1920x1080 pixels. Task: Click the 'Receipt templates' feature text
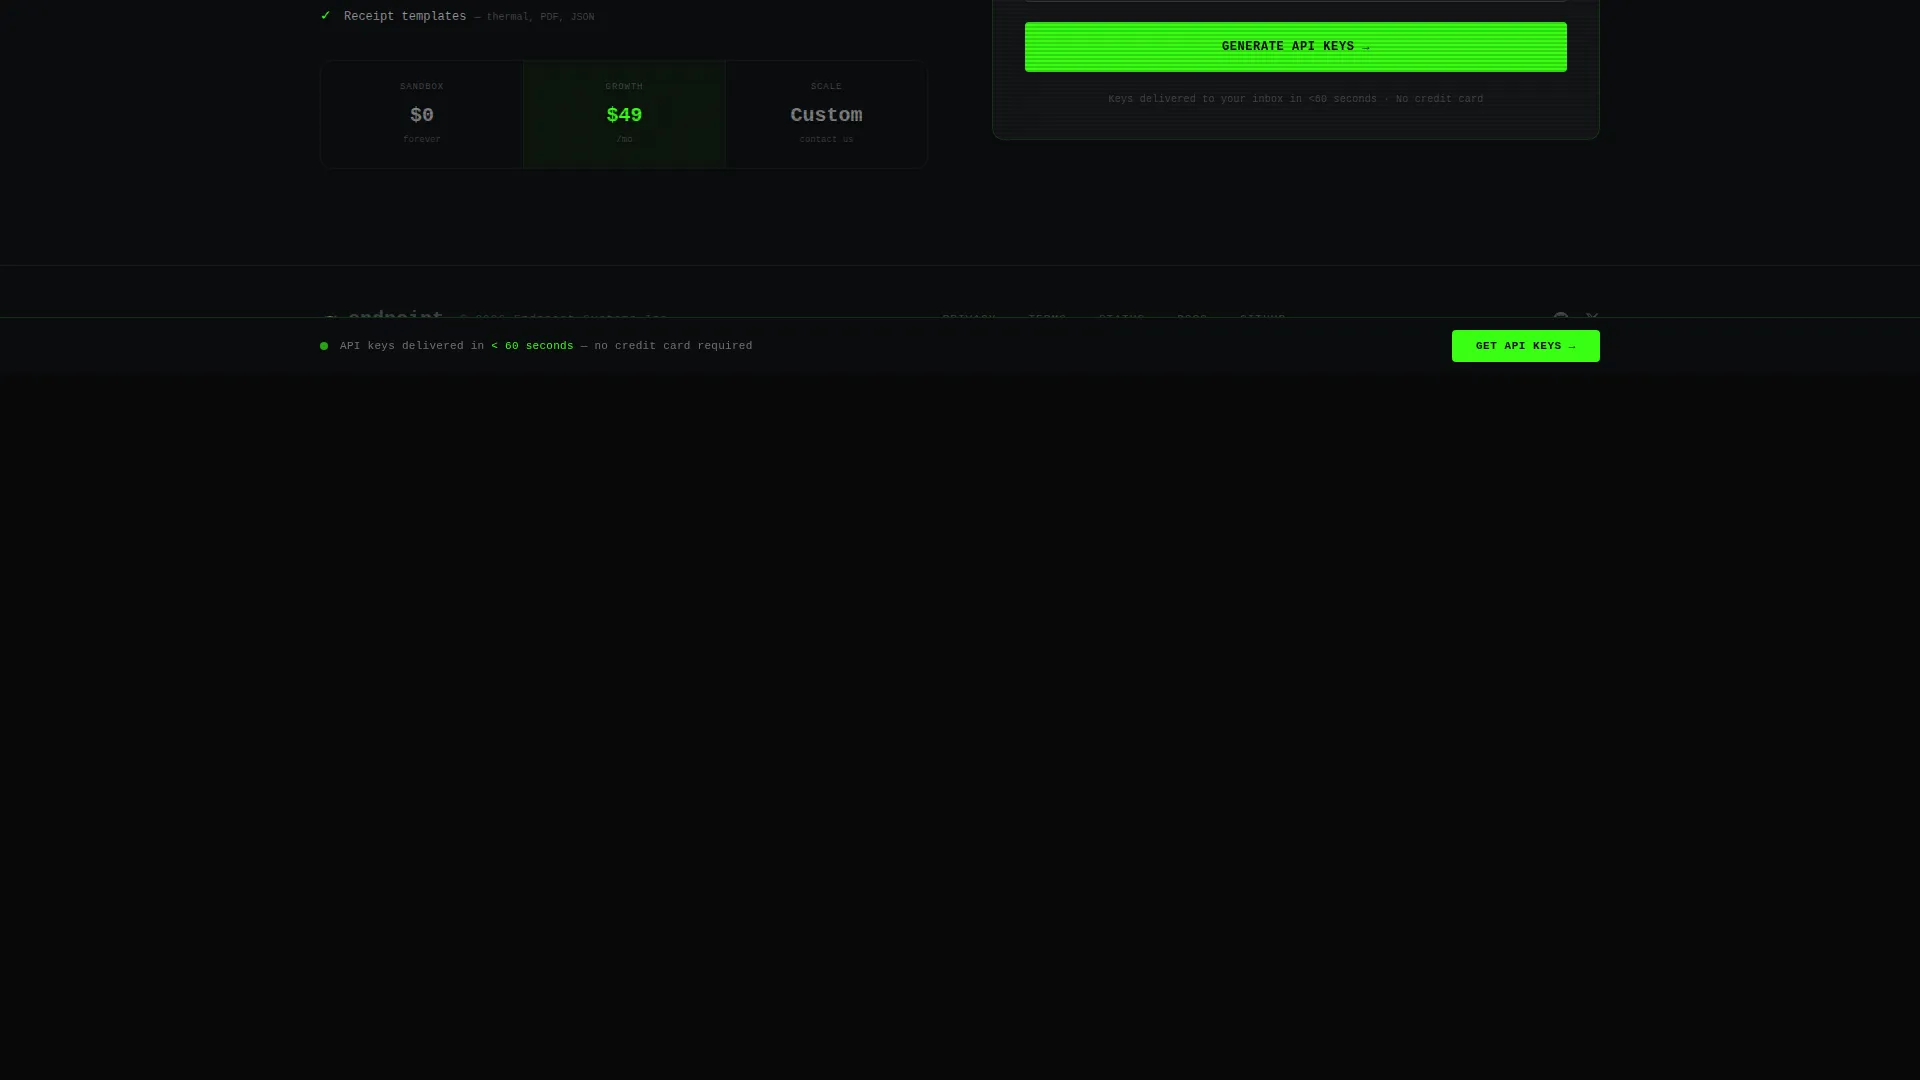pos(405,17)
